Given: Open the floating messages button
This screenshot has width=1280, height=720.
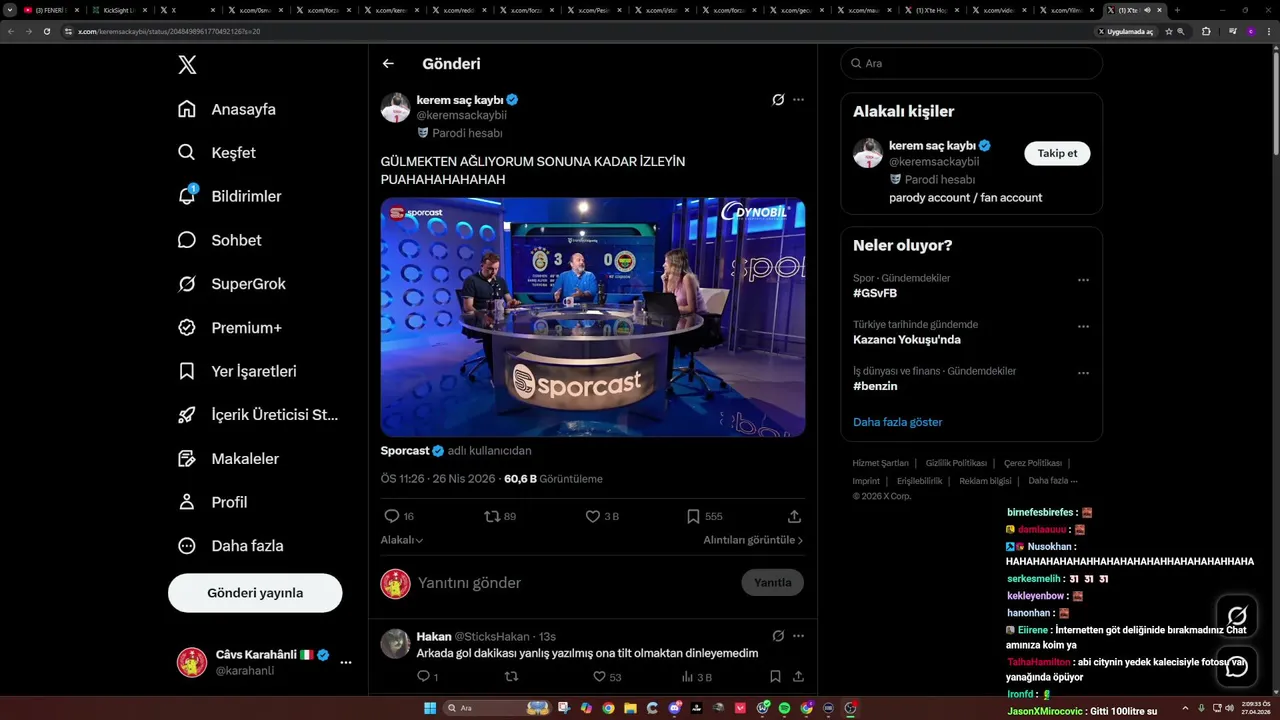Looking at the screenshot, I should pos(1237,666).
